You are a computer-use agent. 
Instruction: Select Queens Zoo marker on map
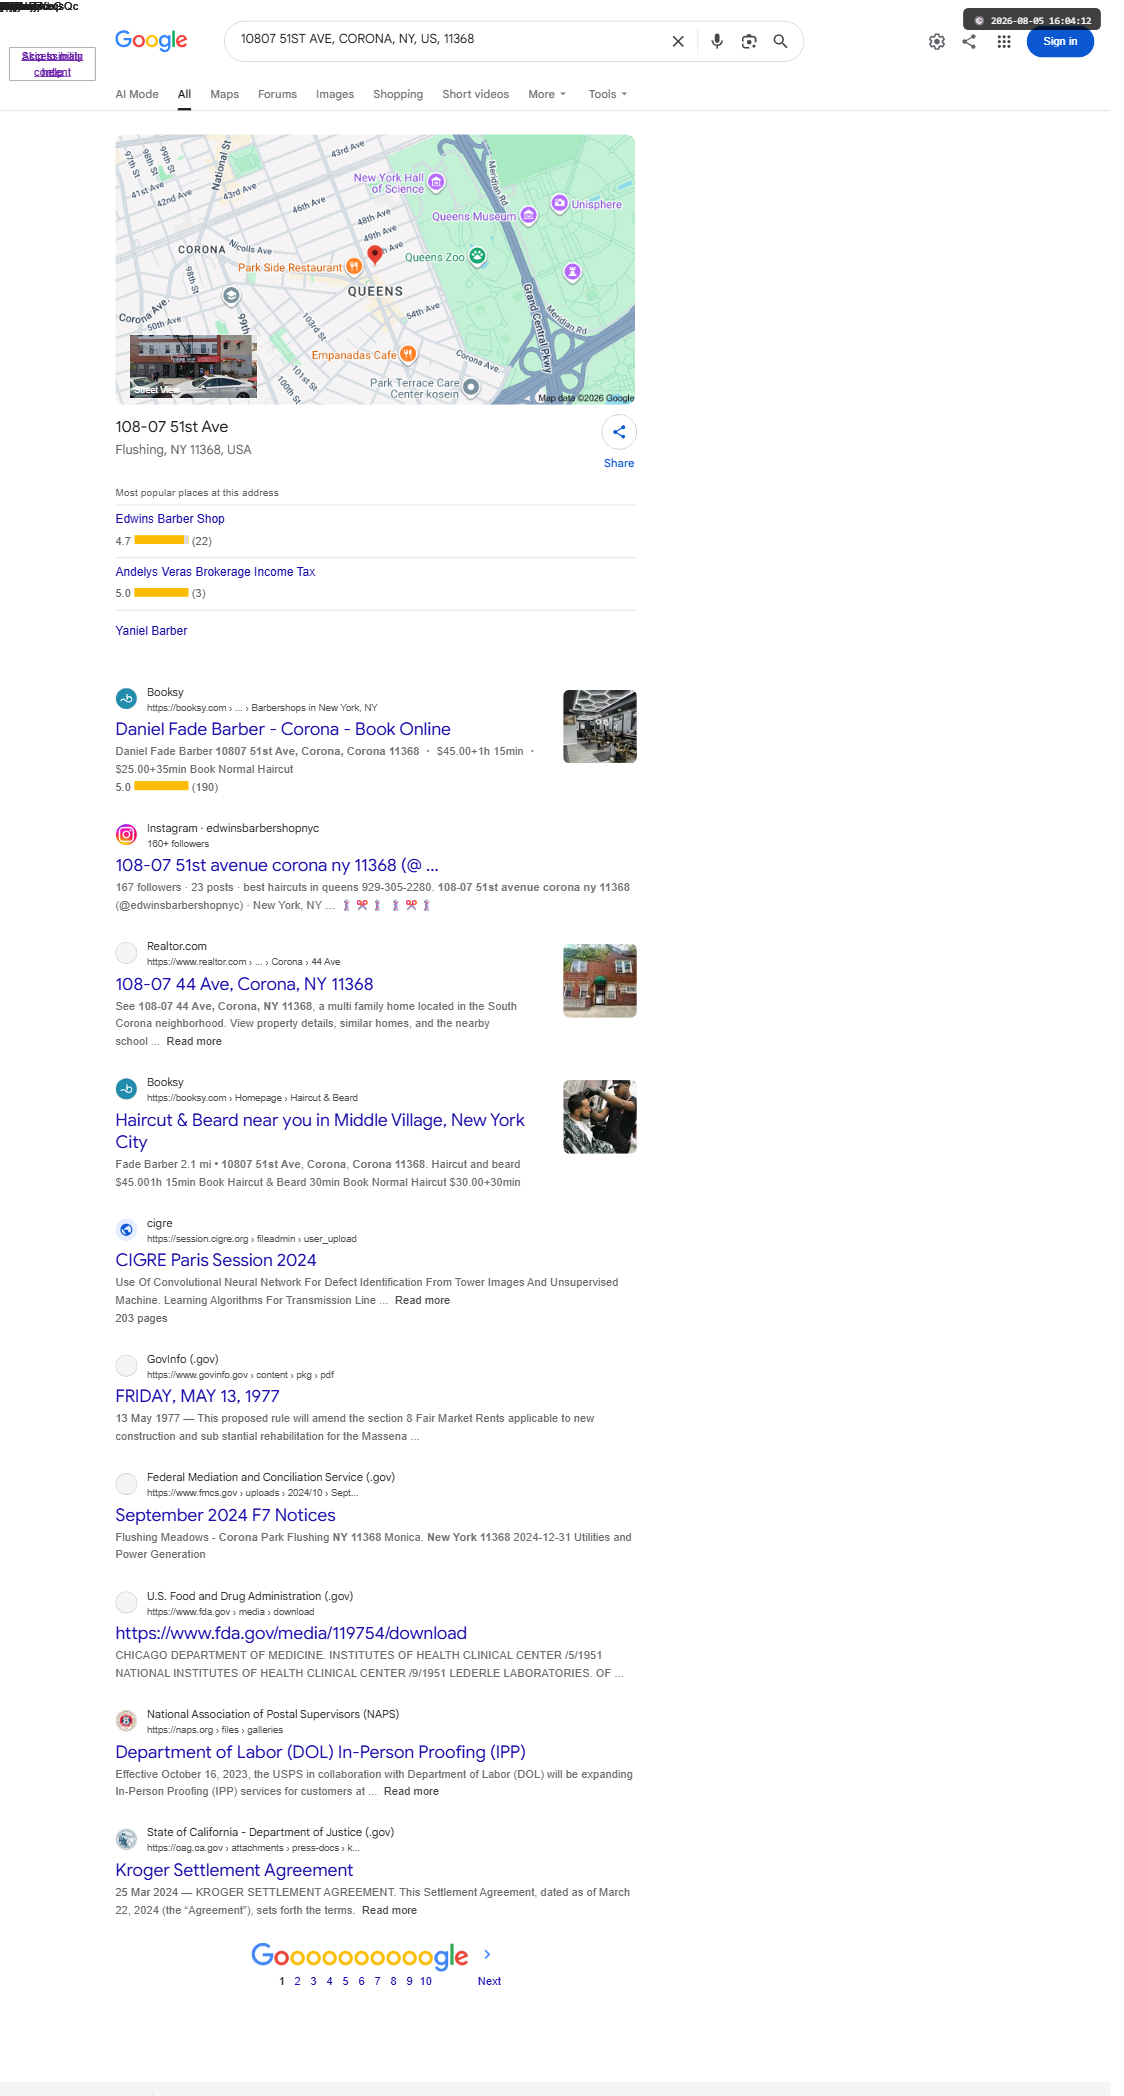click(478, 256)
